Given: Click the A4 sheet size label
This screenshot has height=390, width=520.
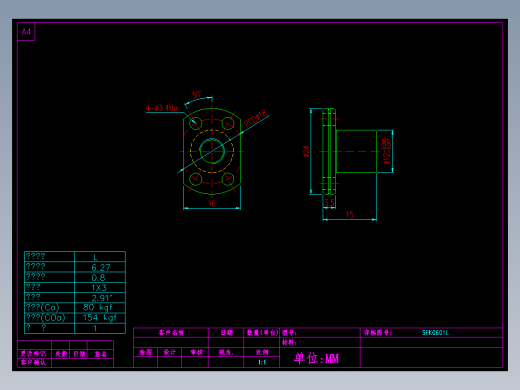Looking at the screenshot, I should click(x=26, y=32).
